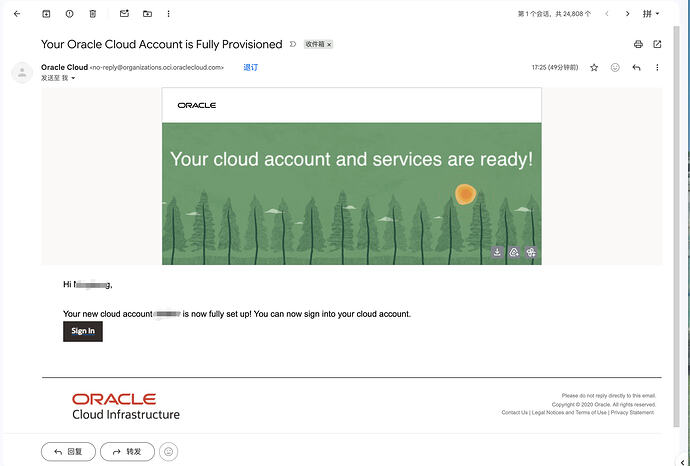
Task: Move email to a folder
Action: click(147, 14)
